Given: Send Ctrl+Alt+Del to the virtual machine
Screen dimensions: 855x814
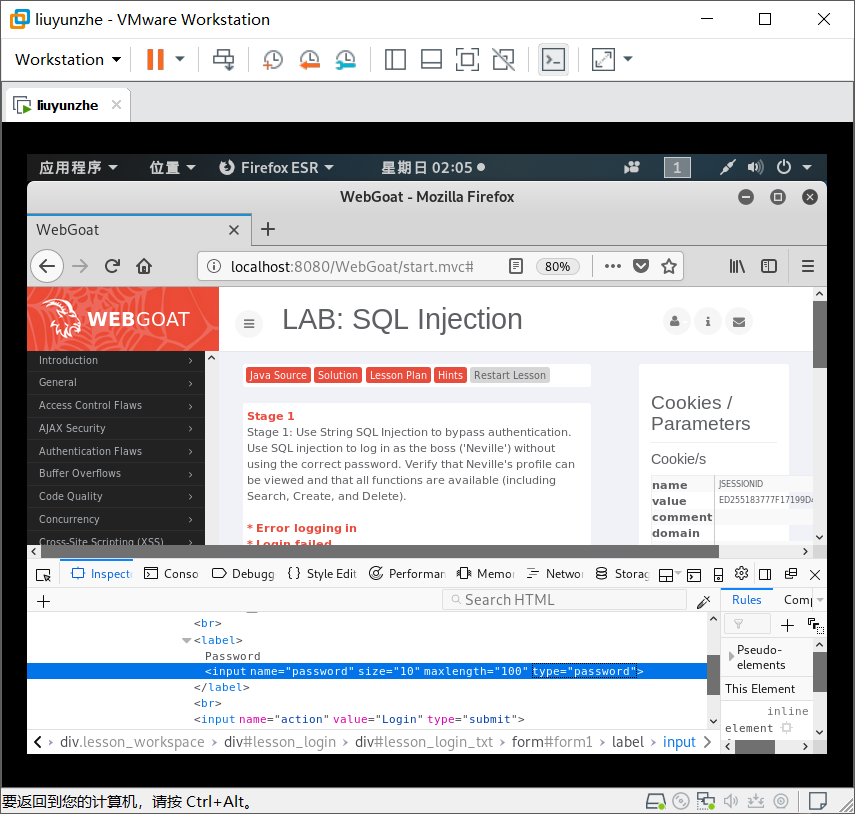Looking at the screenshot, I should (224, 59).
